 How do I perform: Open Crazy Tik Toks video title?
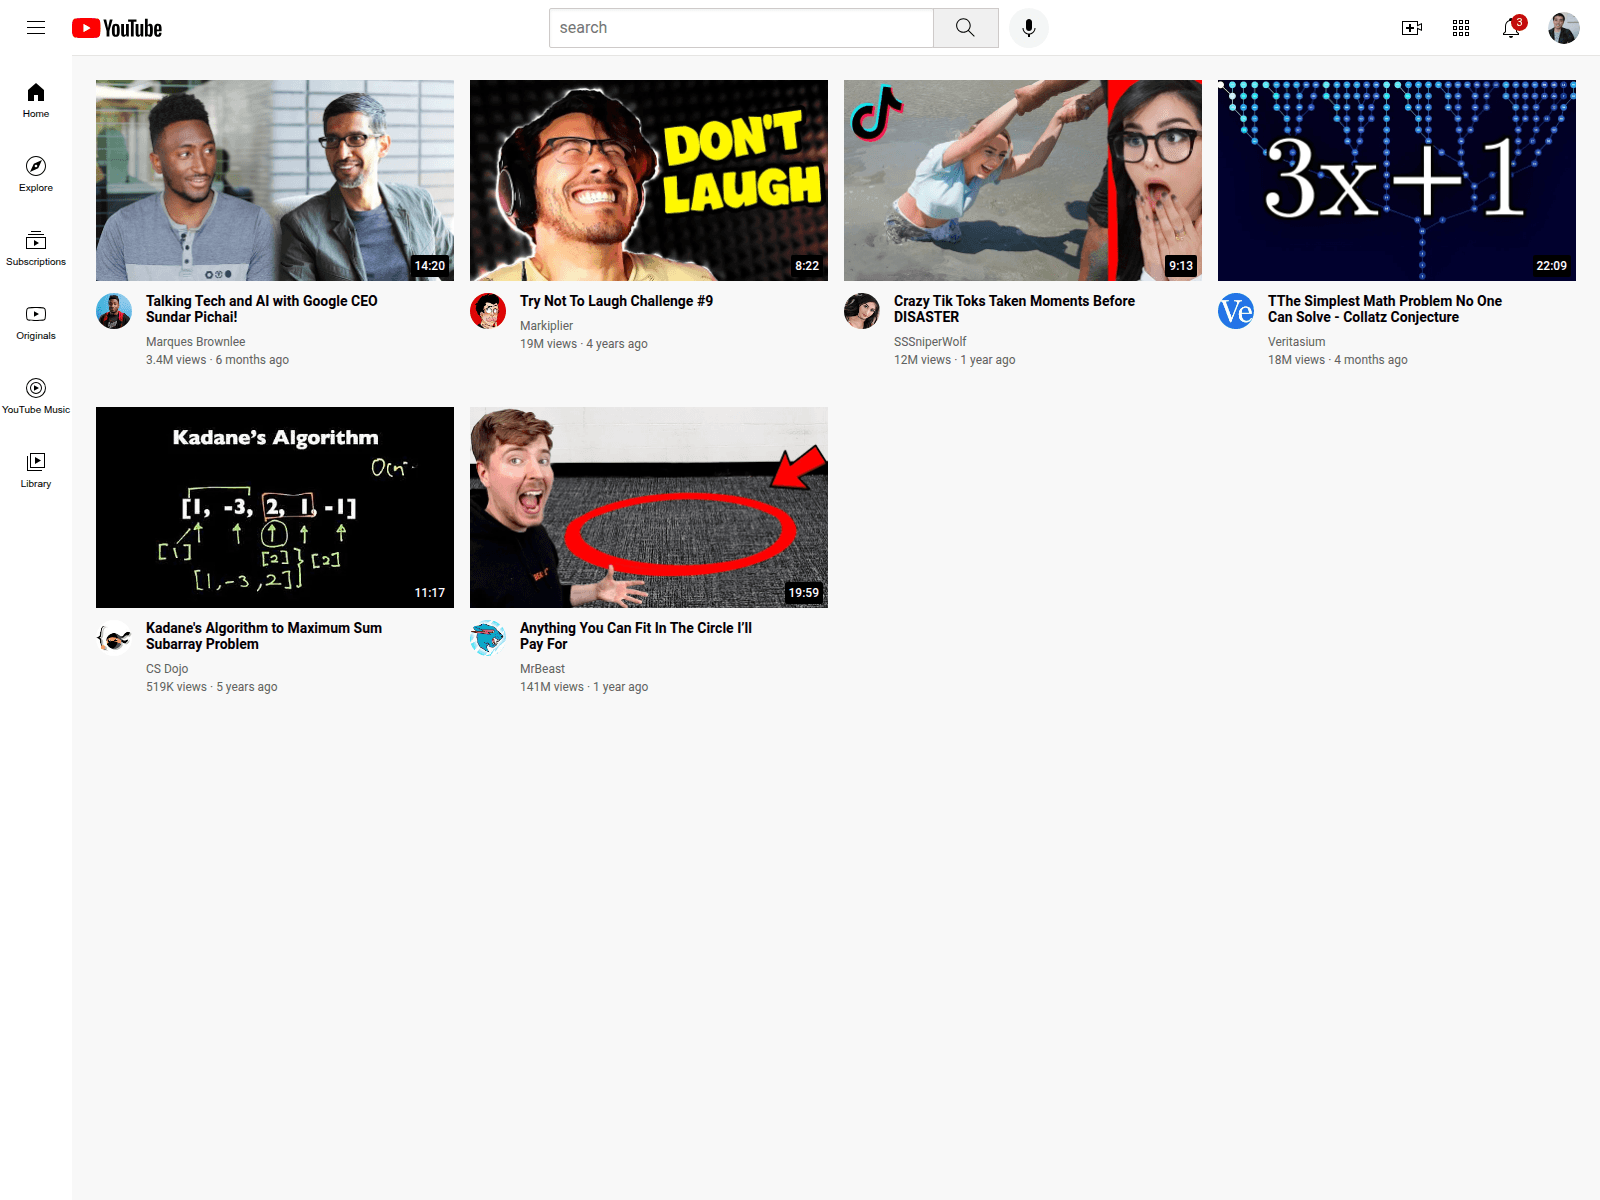[1014, 309]
